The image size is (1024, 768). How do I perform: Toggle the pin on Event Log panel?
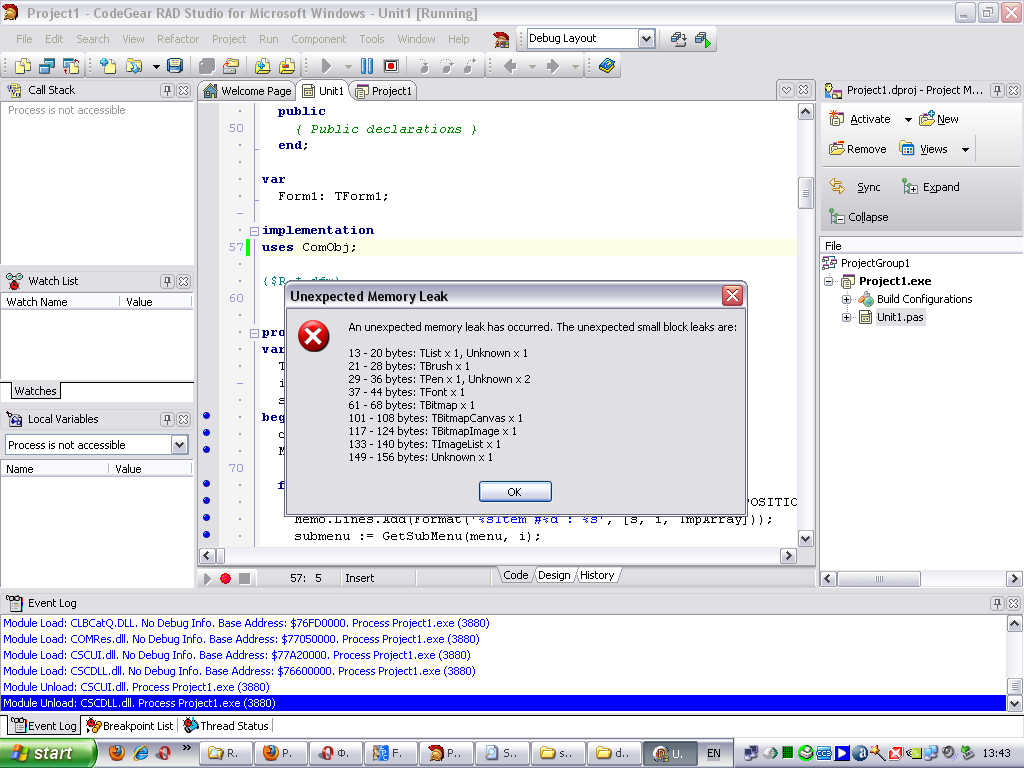pyautogui.click(x=997, y=604)
